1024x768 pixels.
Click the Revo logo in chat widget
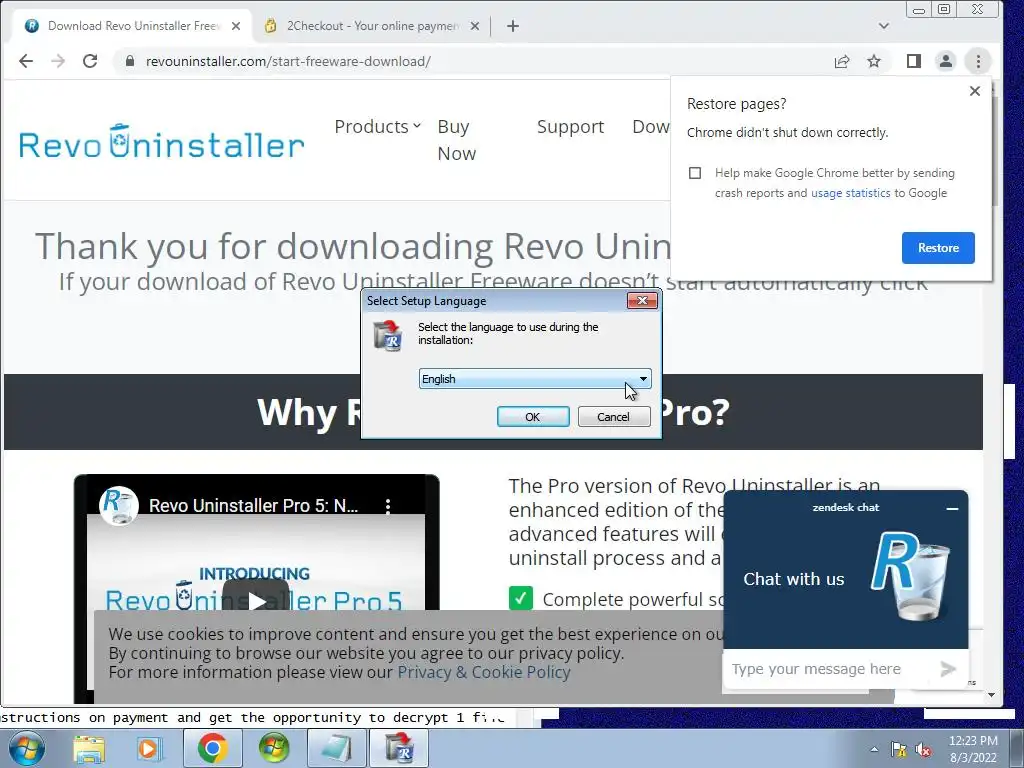click(912, 576)
